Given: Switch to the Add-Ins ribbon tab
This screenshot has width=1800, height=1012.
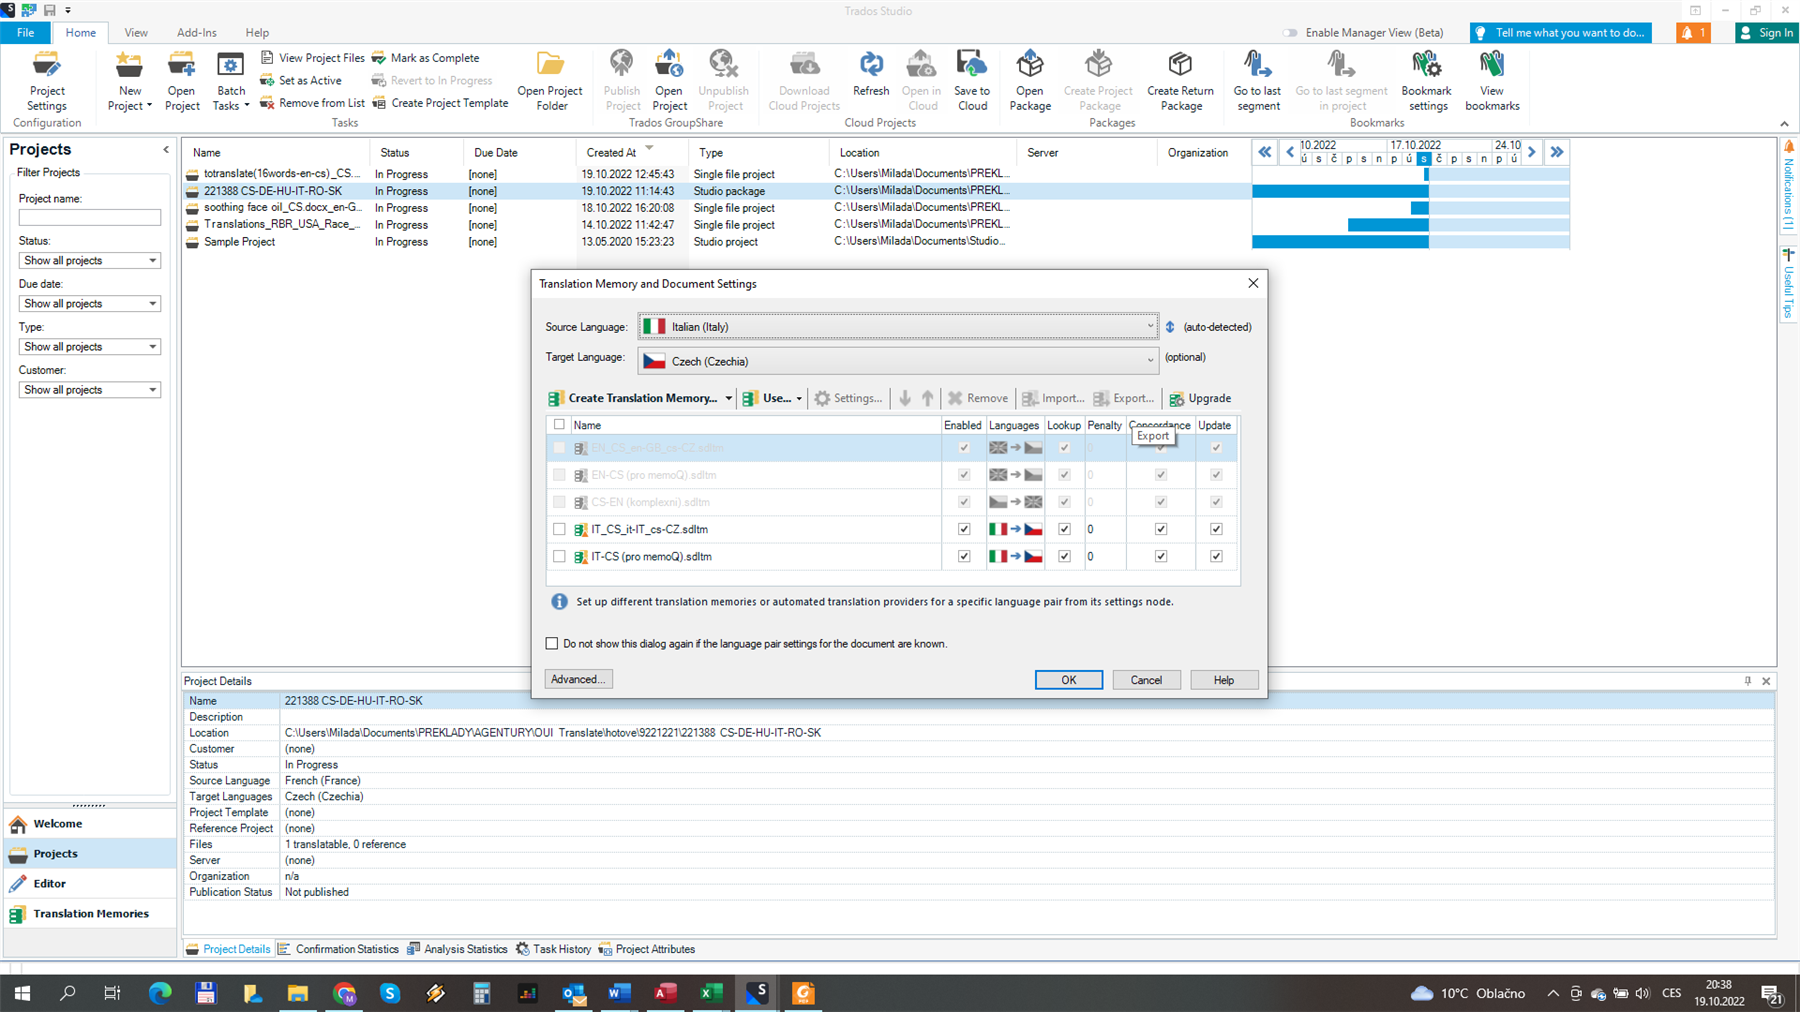Looking at the screenshot, I should pyautogui.click(x=196, y=33).
